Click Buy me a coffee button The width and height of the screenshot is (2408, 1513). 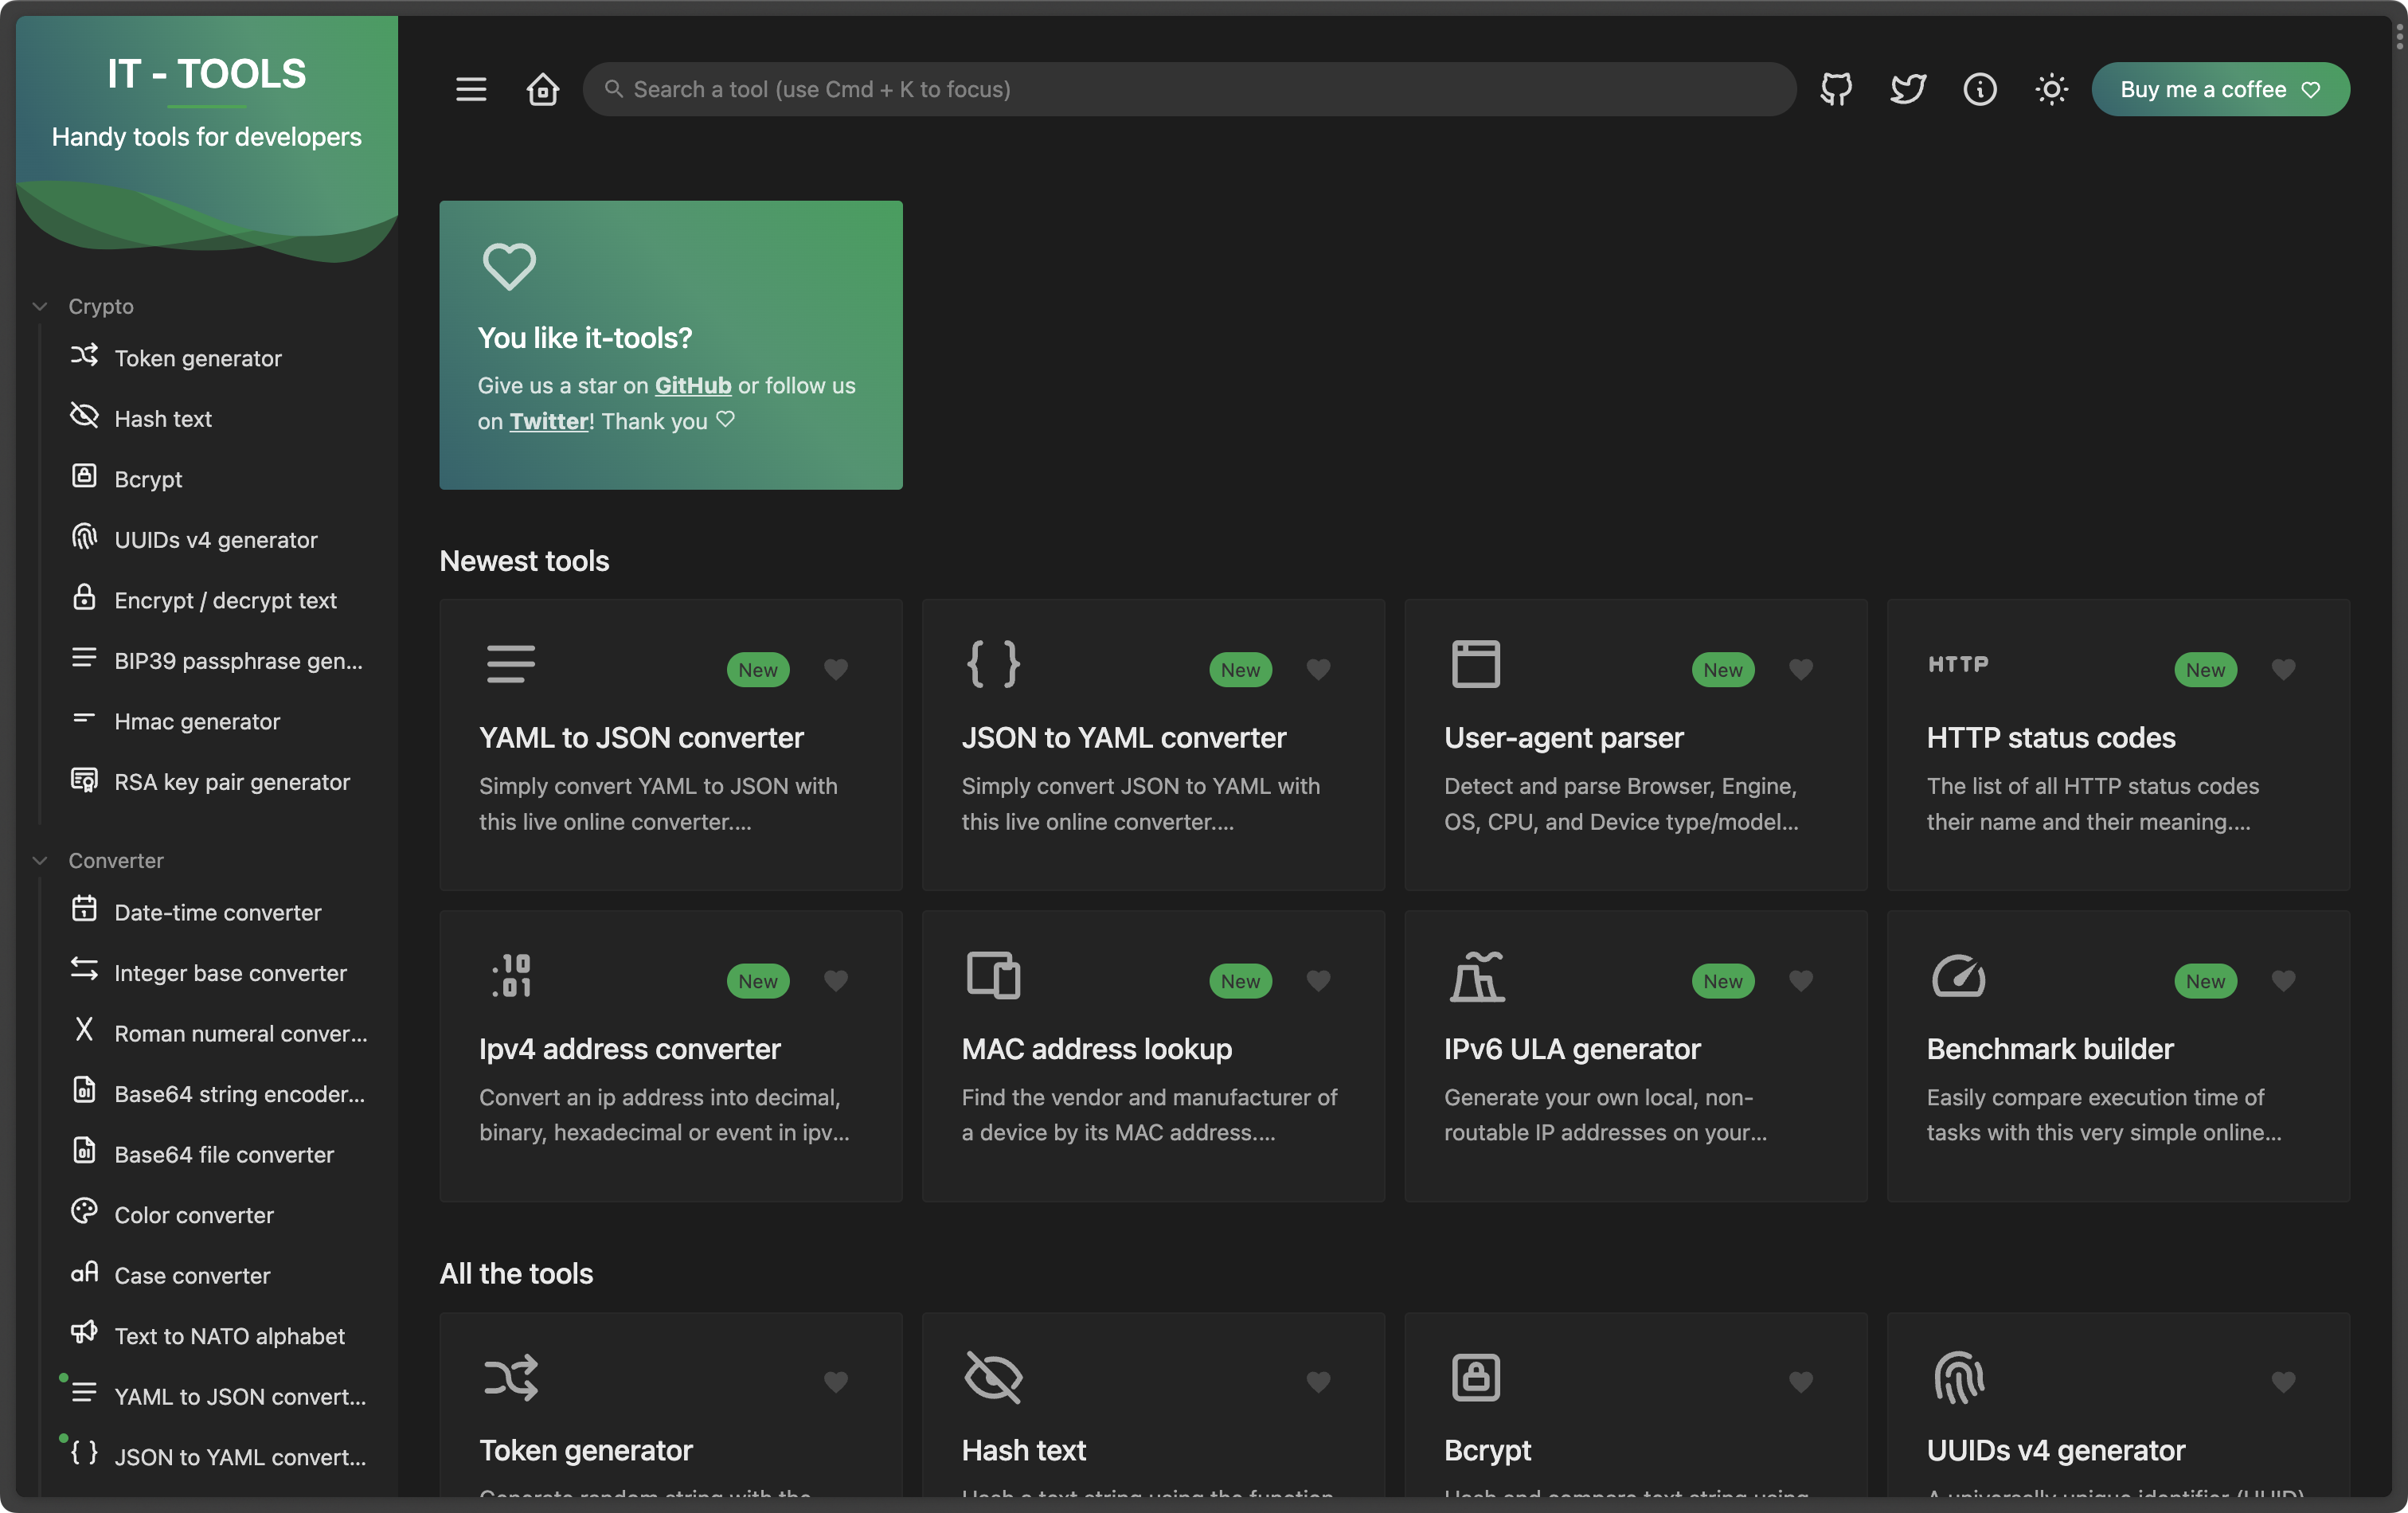(x=2219, y=89)
